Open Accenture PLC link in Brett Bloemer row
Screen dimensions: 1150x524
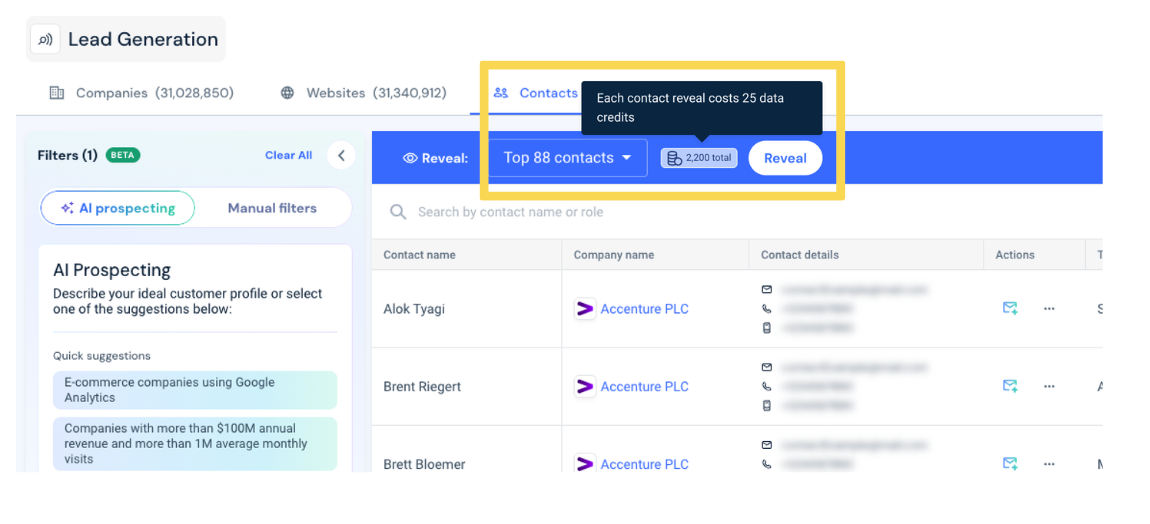tap(644, 465)
